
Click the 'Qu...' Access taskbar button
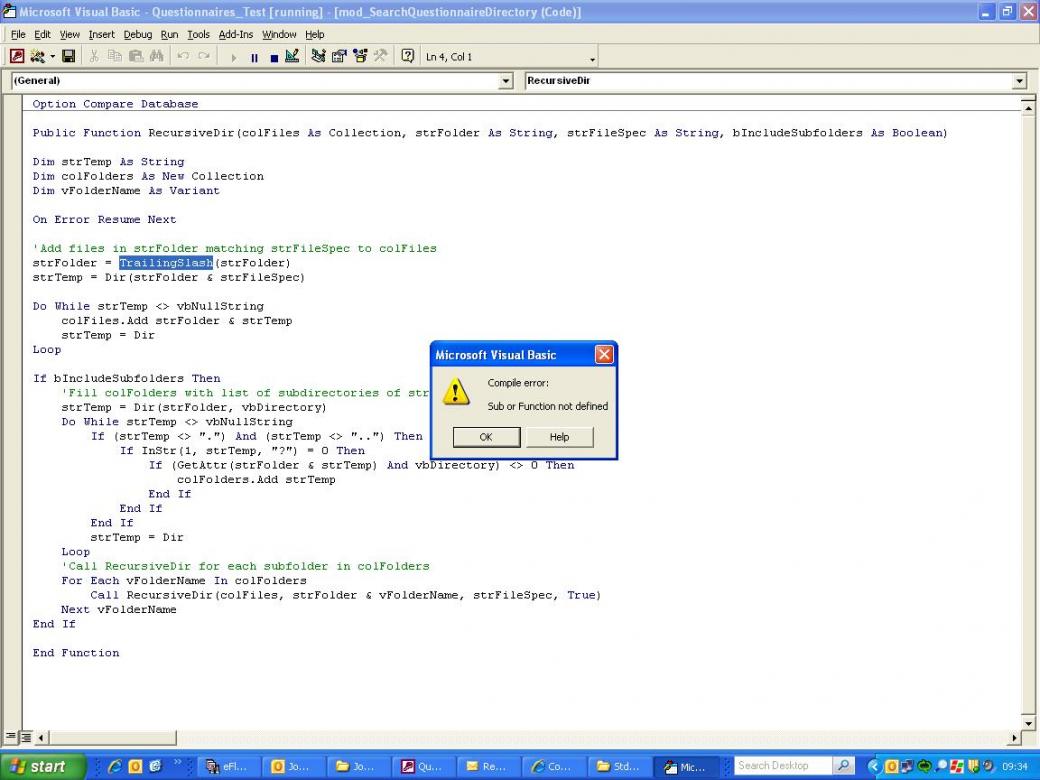[x=422, y=767]
